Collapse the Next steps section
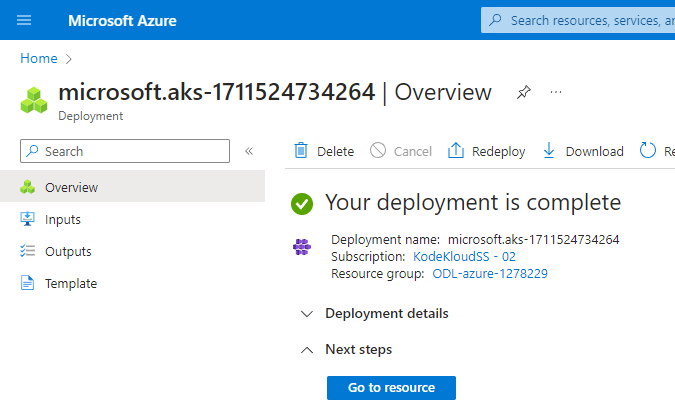This screenshot has height=420, width=675. click(x=307, y=350)
